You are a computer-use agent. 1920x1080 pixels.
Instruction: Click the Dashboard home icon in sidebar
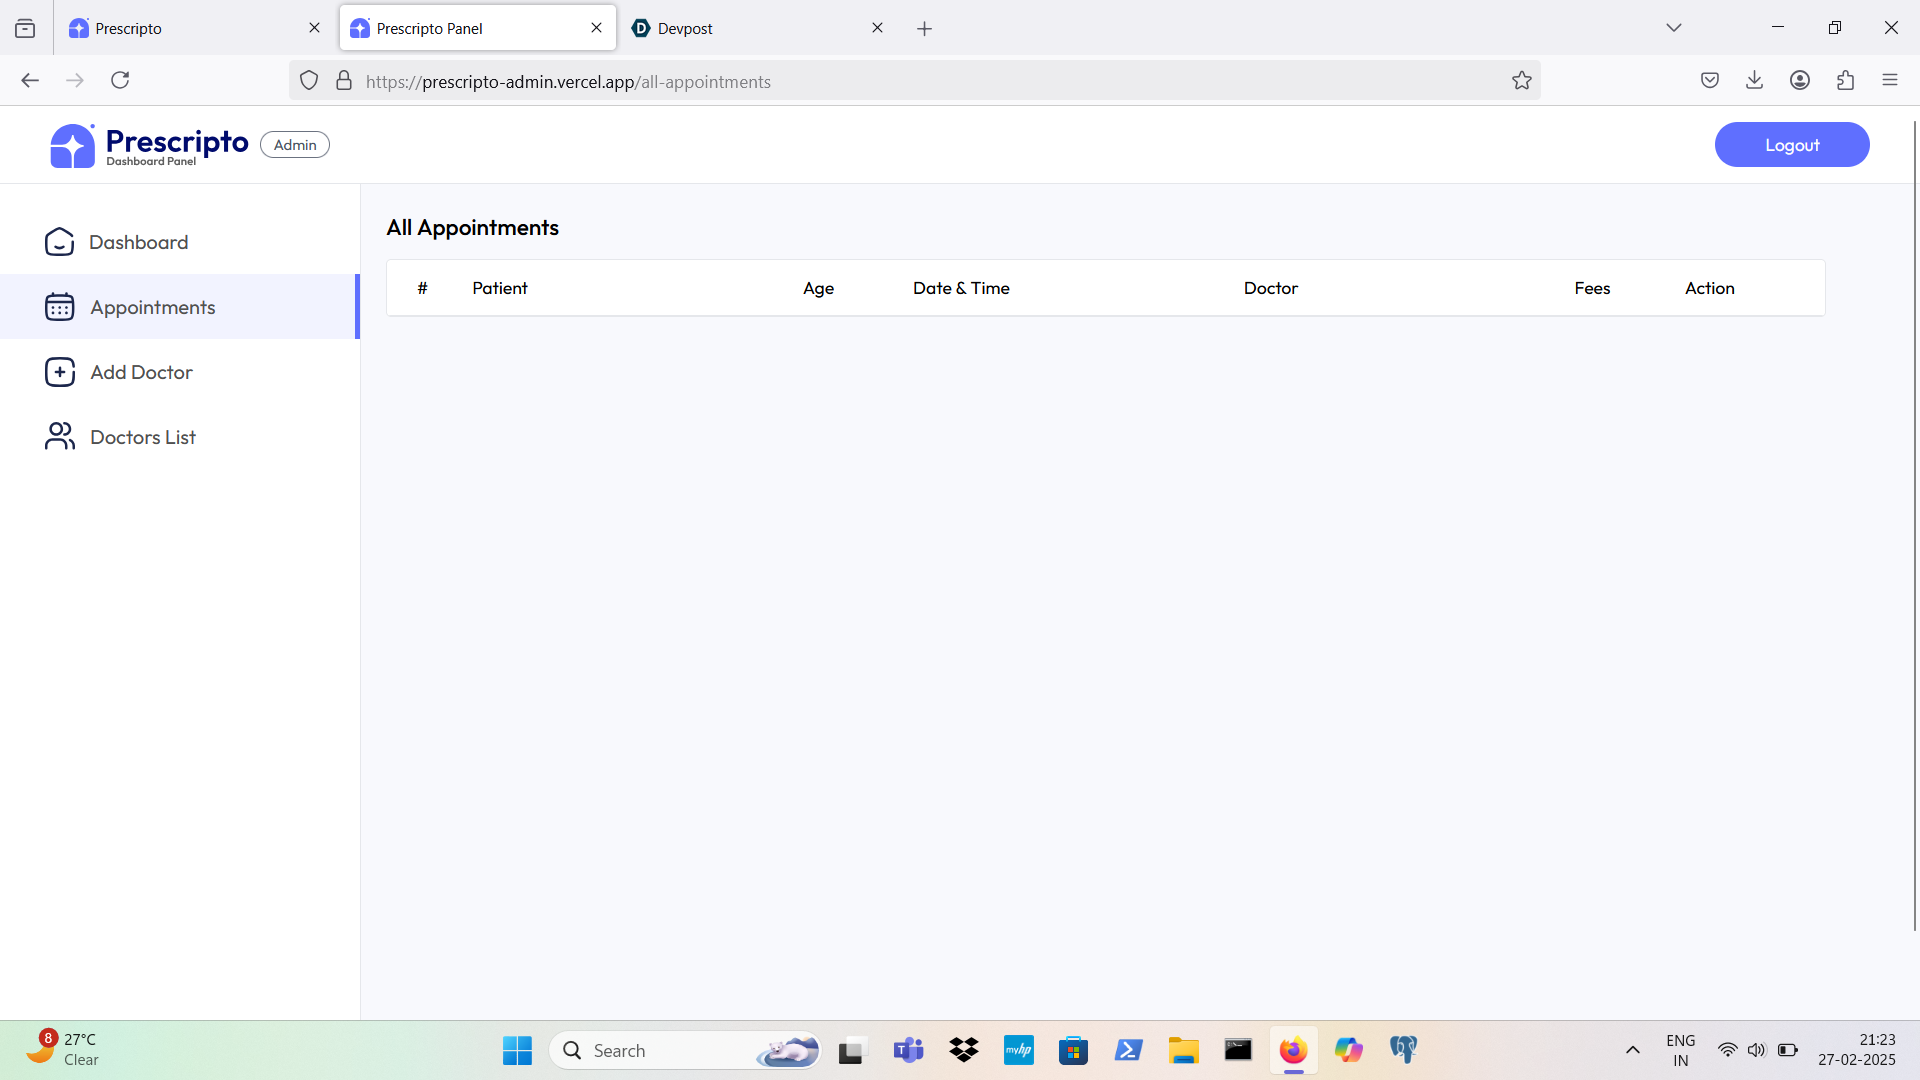[59, 242]
